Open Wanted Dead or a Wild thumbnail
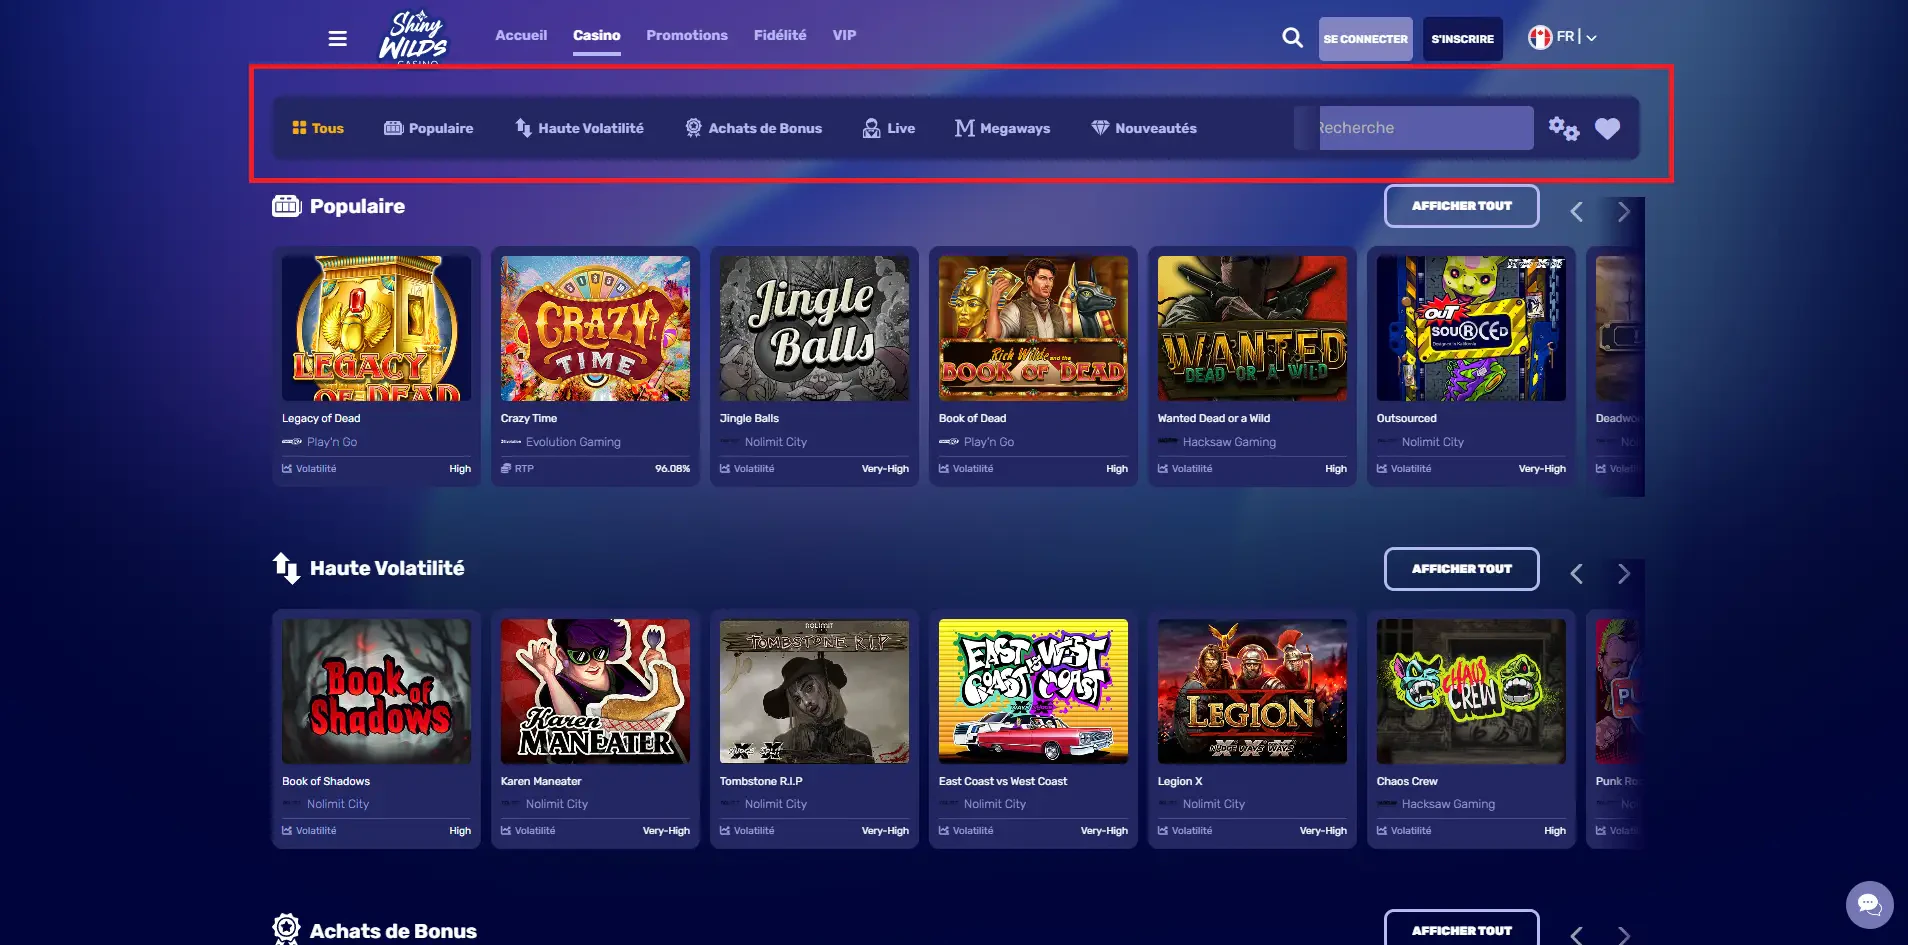 [1252, 328]
